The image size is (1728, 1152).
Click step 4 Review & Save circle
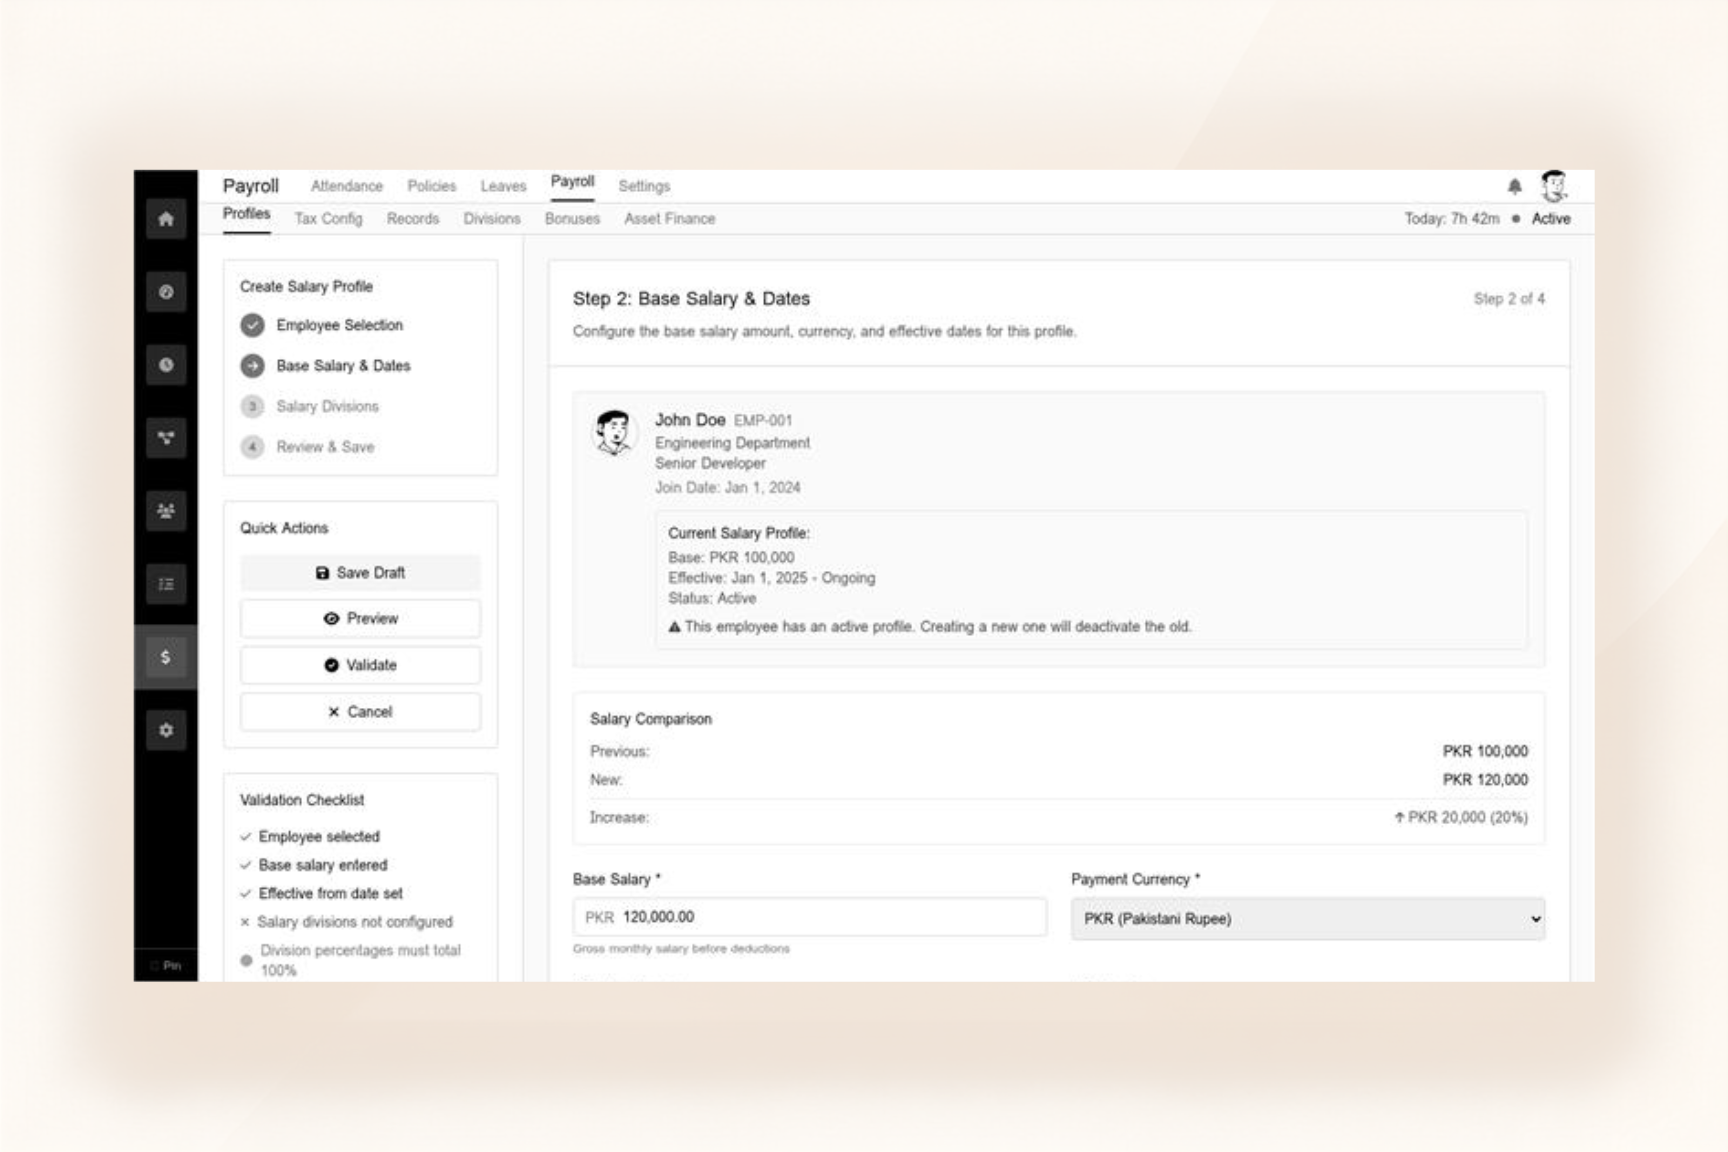click(x=252, y=447)
